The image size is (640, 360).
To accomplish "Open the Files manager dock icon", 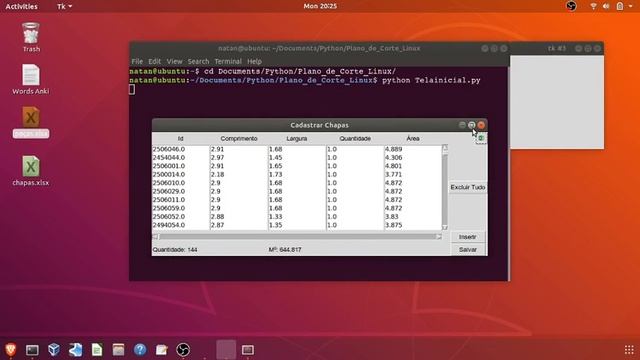I will click(118, 350).
